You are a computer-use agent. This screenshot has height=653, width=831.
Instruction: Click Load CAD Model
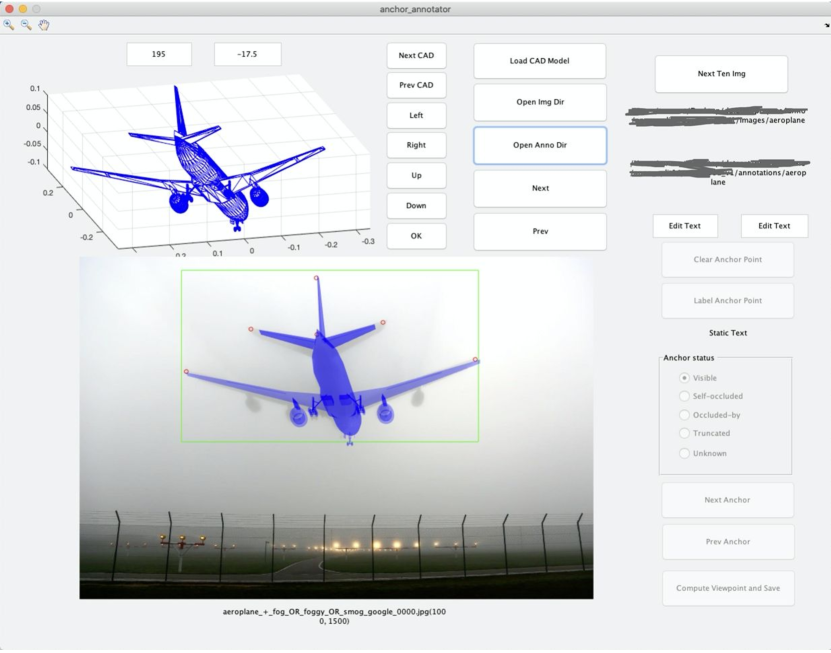pyautogui.click(x=540, y=61)
